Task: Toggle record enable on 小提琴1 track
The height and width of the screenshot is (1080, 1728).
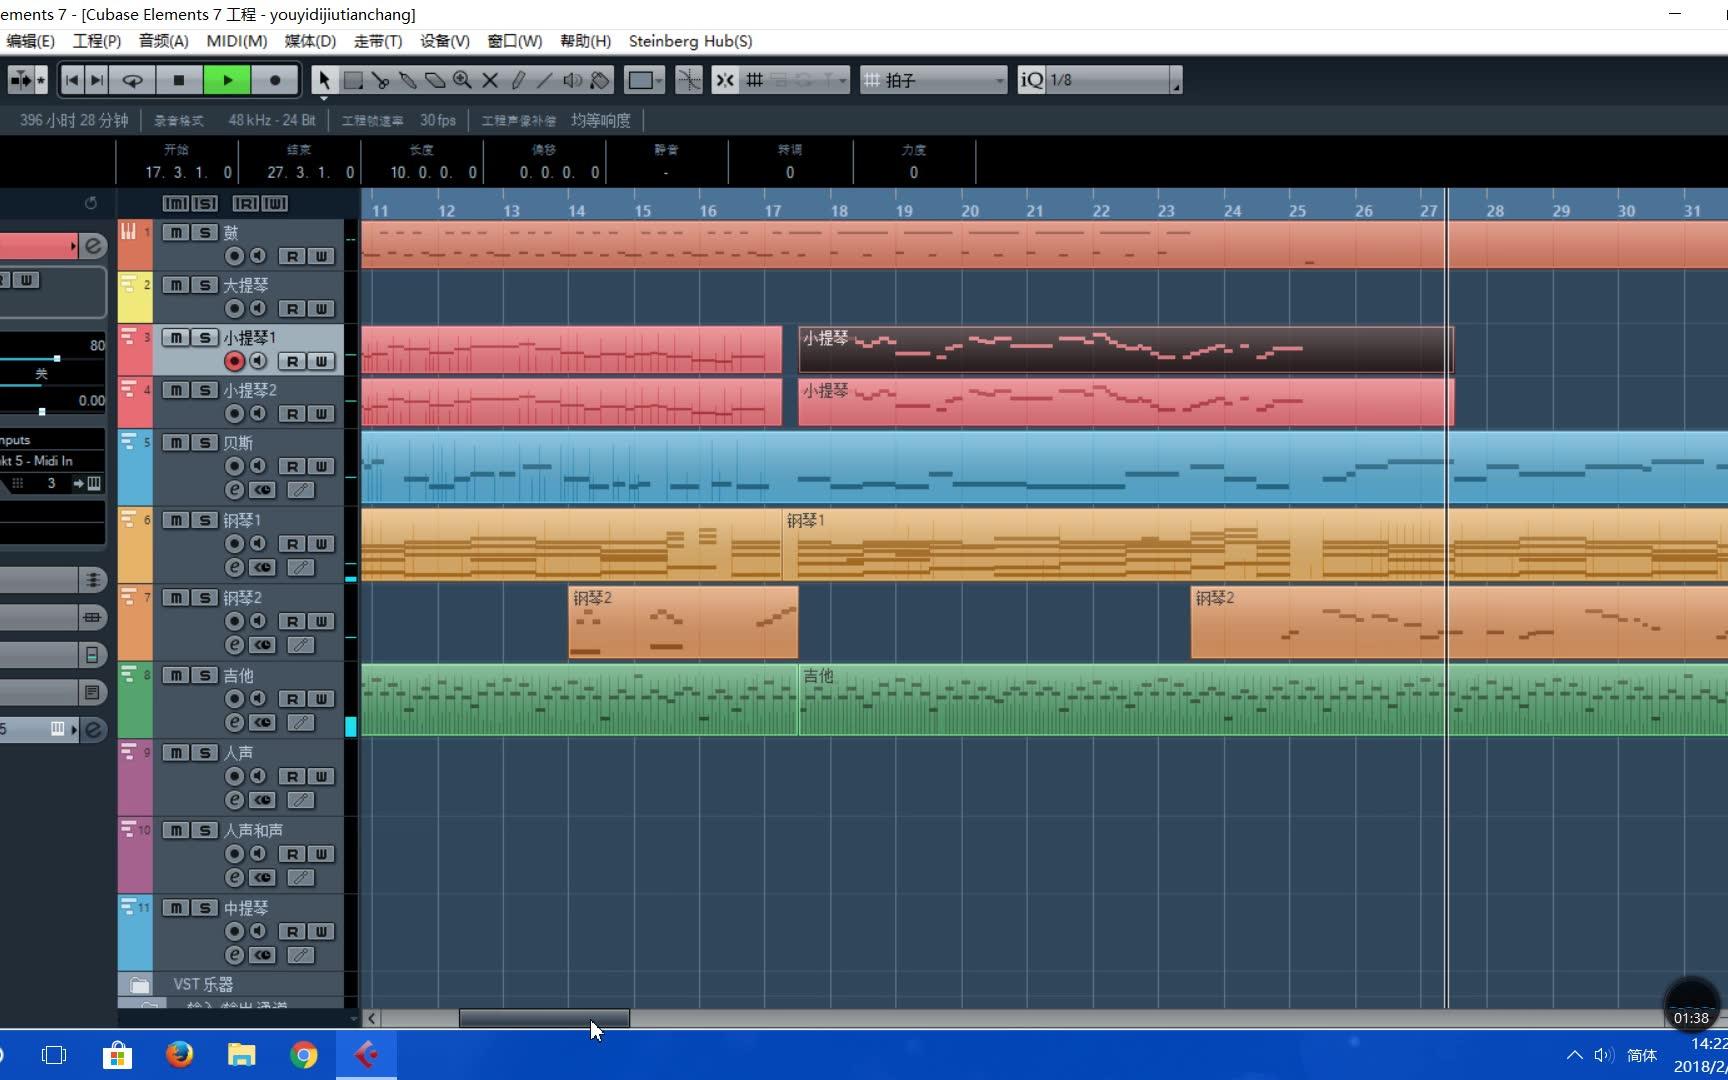Action: pos(234,361)
